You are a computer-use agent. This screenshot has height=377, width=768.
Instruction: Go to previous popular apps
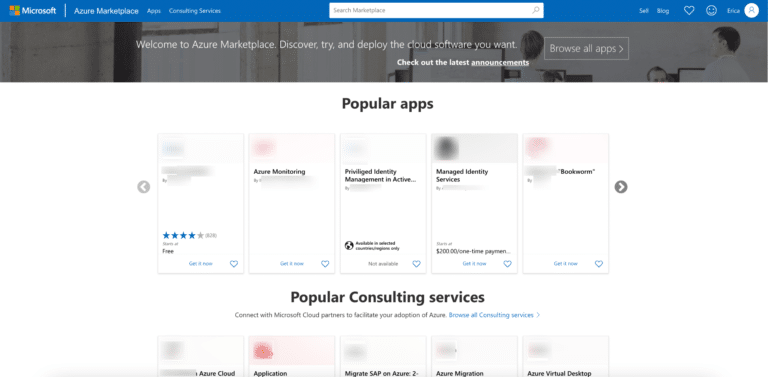tap(144, 187)
